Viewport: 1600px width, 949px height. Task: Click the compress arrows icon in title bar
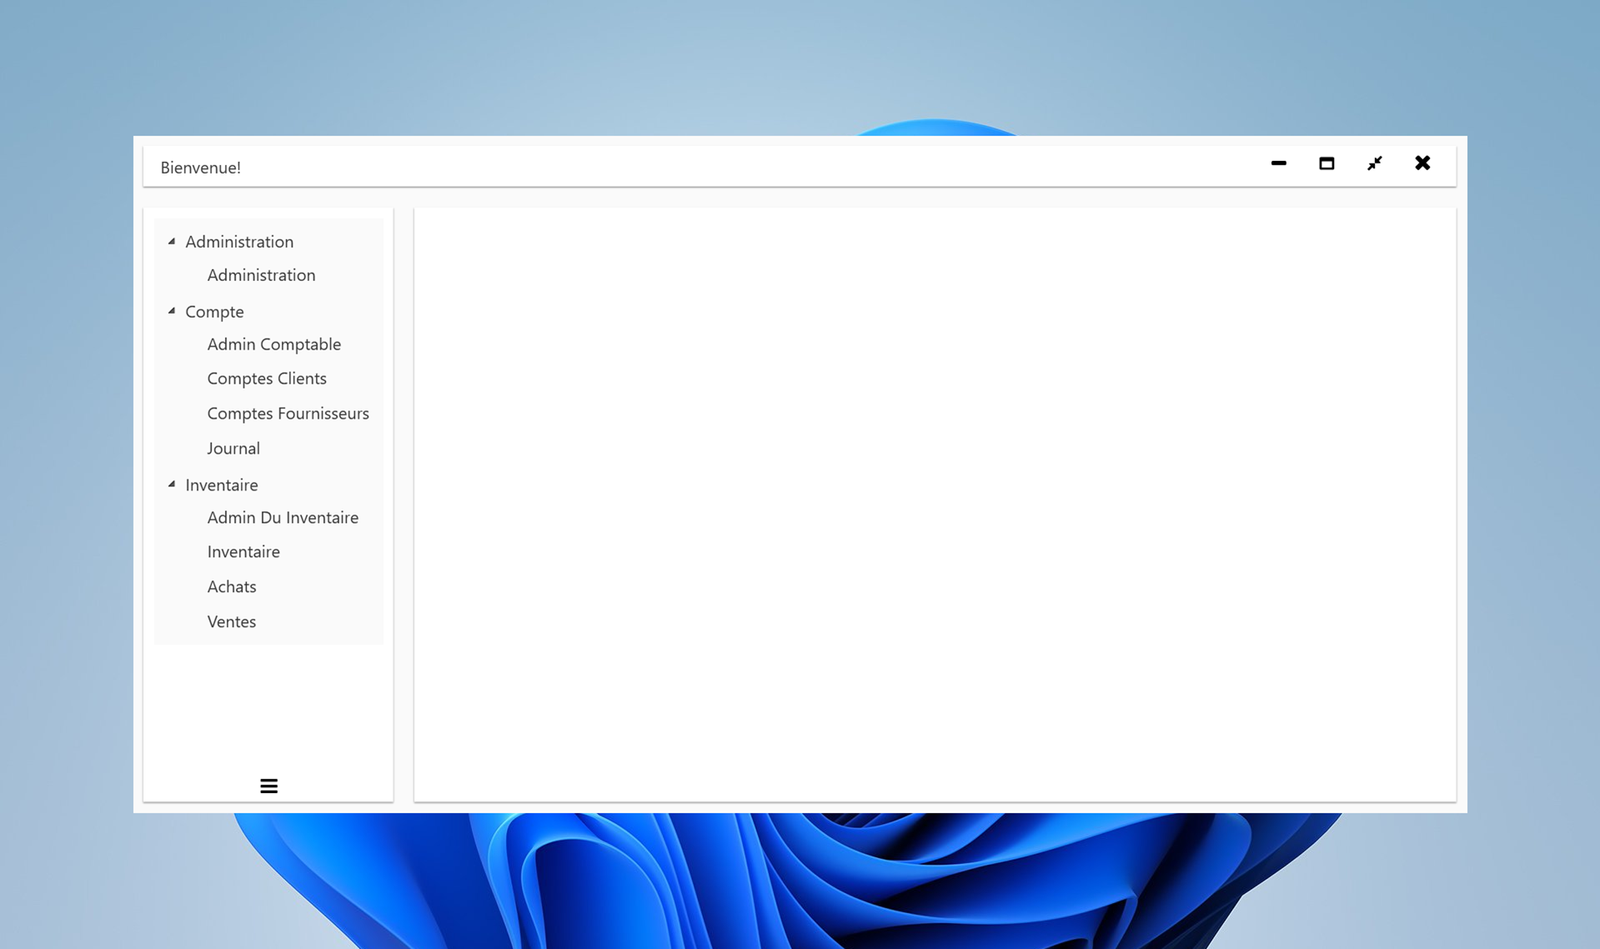pos(1375,164)
